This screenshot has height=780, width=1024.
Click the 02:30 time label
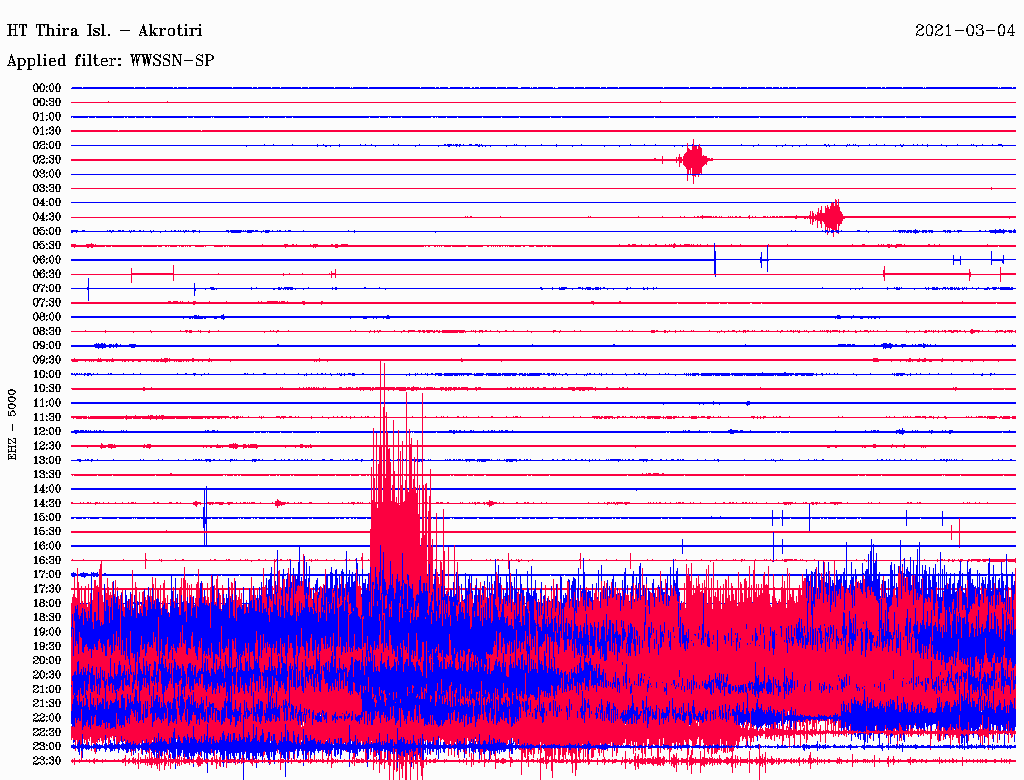point(47,160)
